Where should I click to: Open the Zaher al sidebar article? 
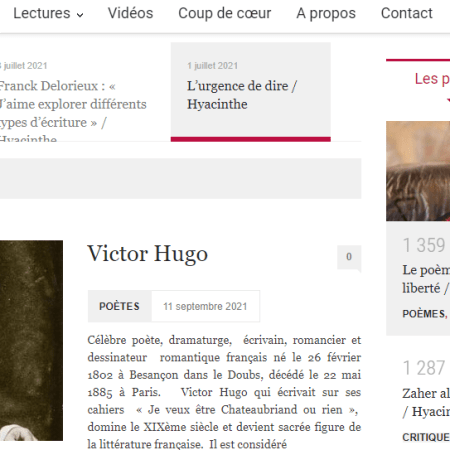426,402
